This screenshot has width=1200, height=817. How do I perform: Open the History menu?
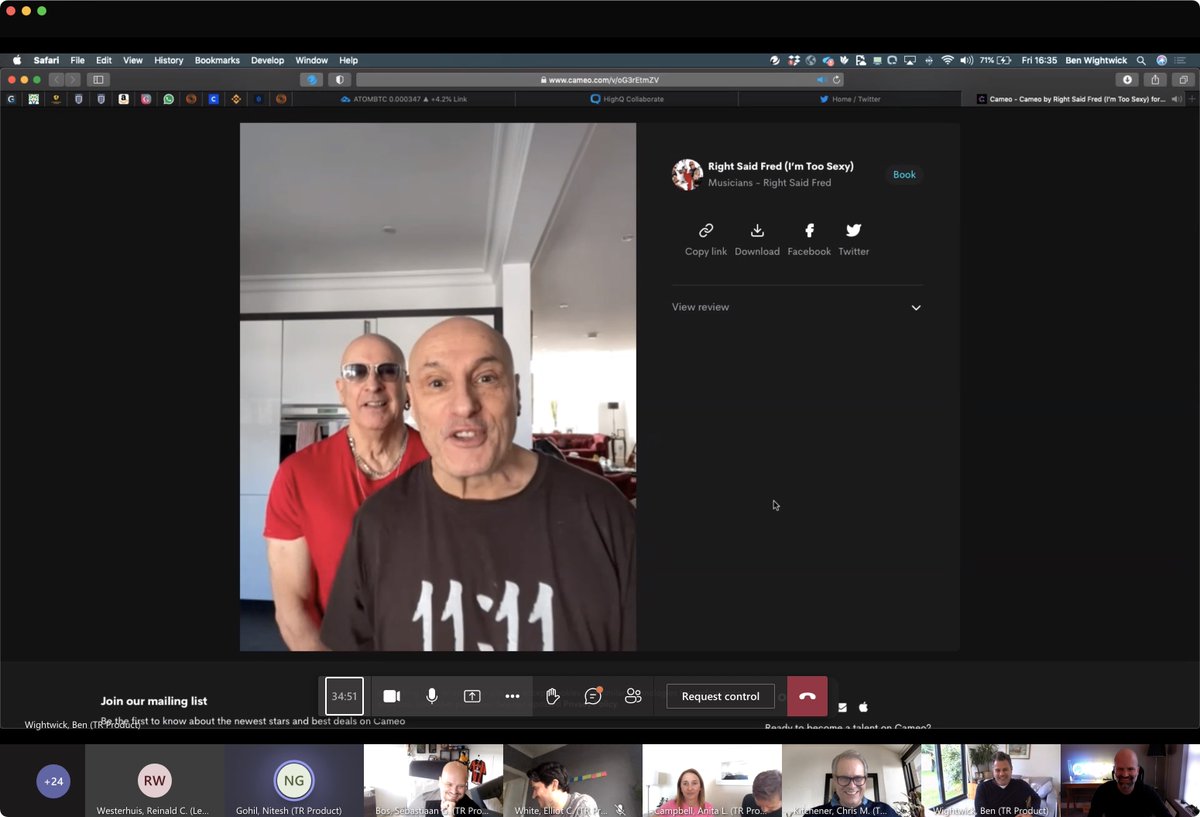coord(169,60)
